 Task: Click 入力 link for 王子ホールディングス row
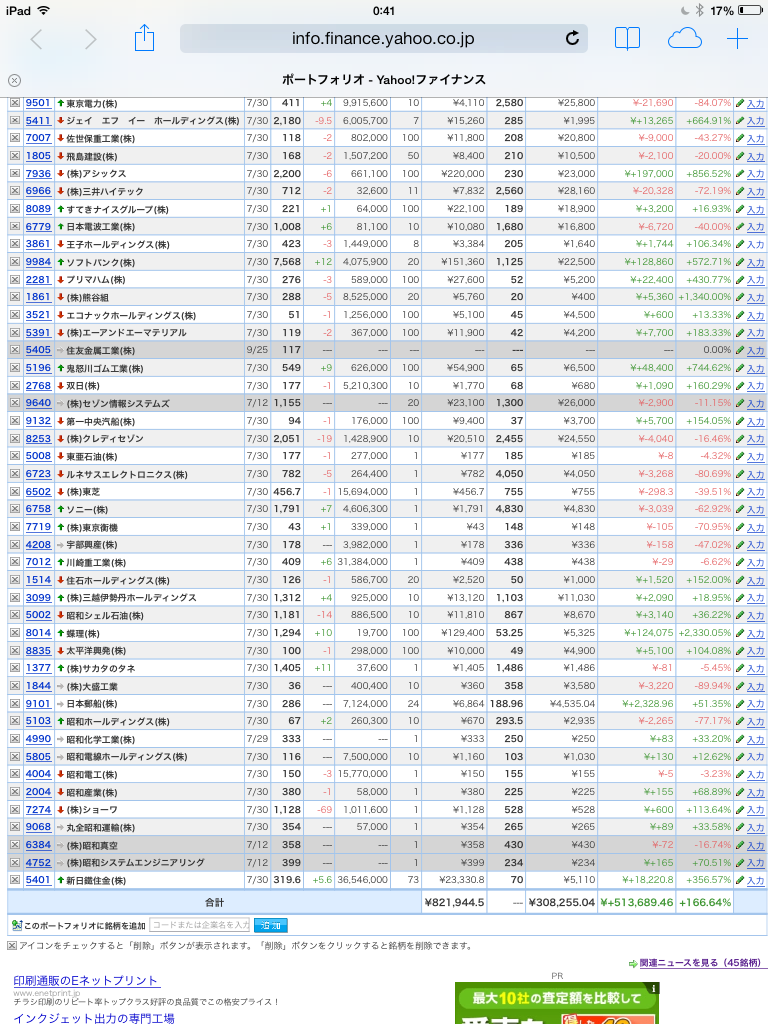(756, 244)
